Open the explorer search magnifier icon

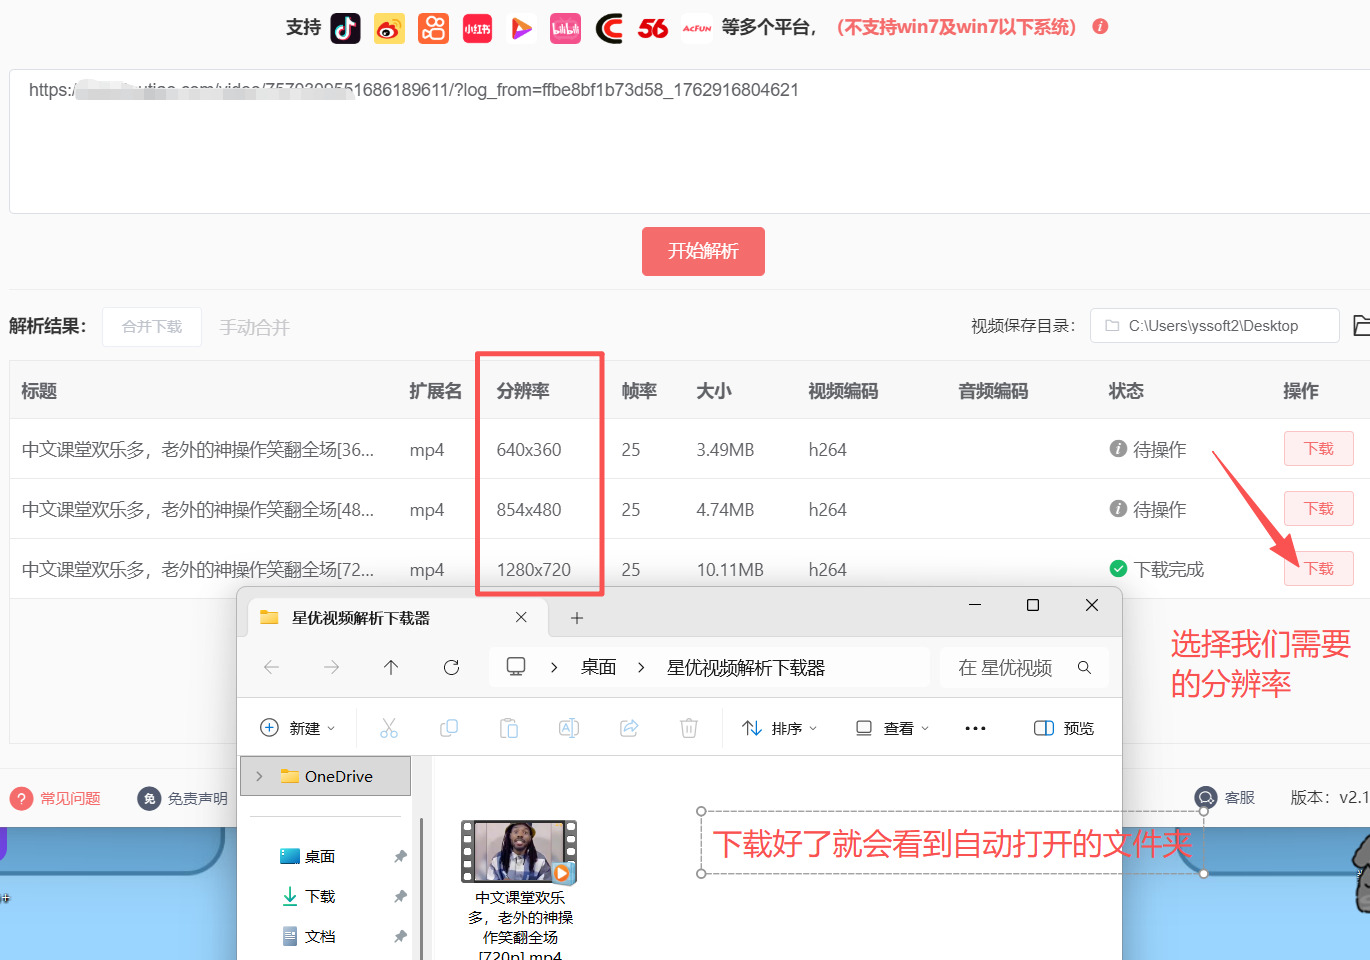tap(1084, 667)
